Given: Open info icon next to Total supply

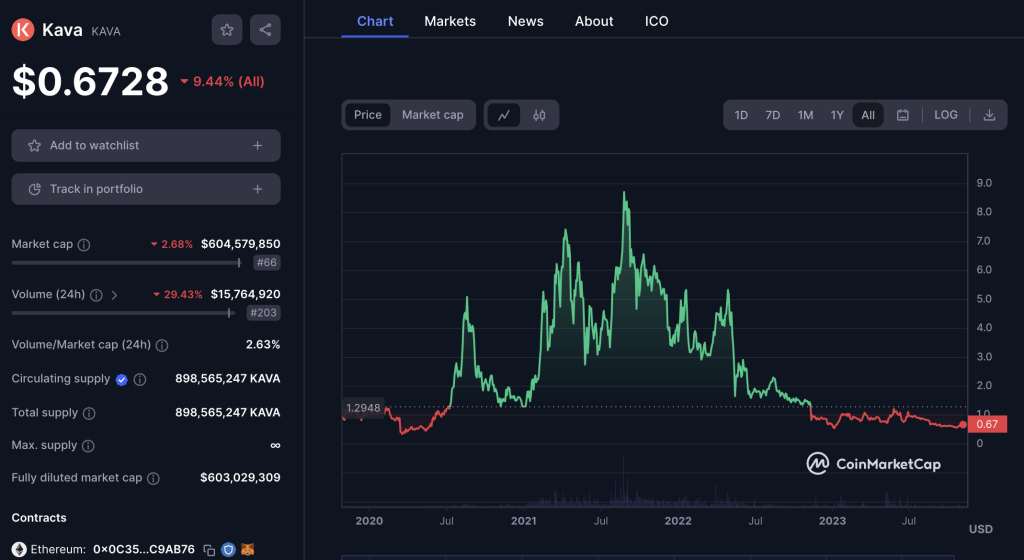Looking at the screenshot, I should click(89, 413).
